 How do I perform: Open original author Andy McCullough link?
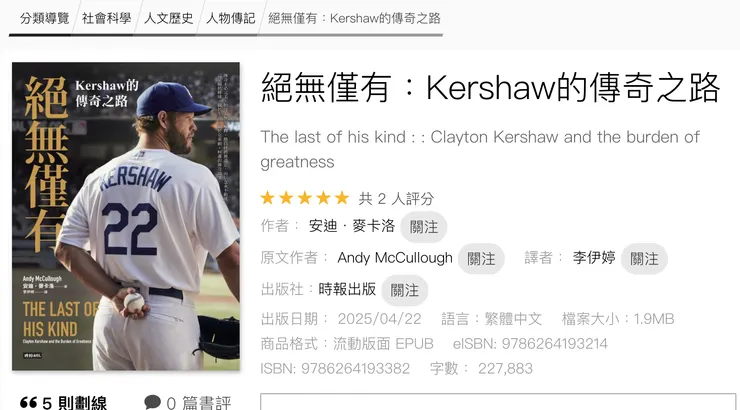395,258
